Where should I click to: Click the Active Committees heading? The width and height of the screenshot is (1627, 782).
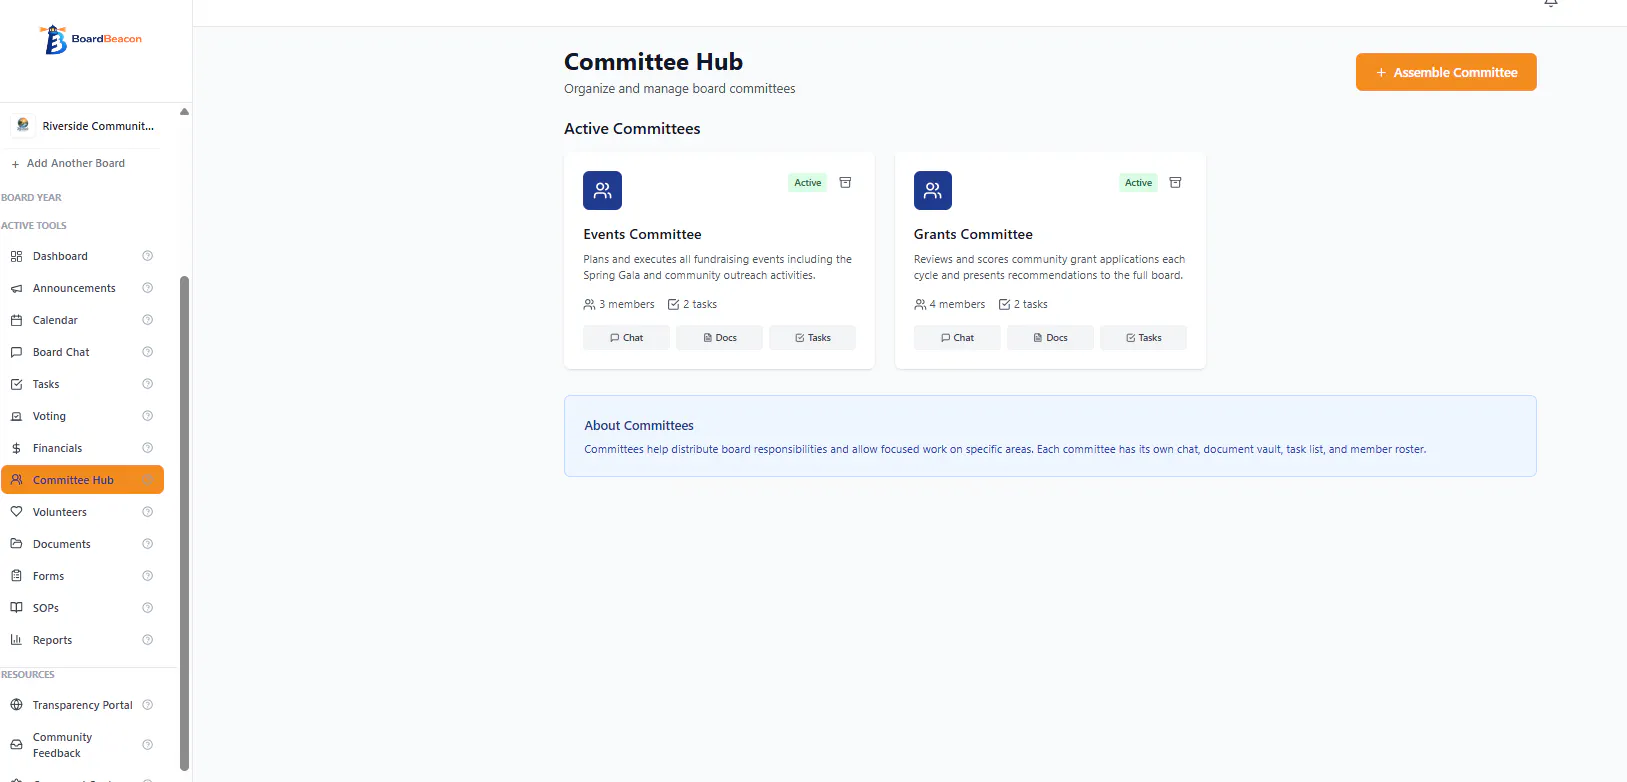coord(632,129)
